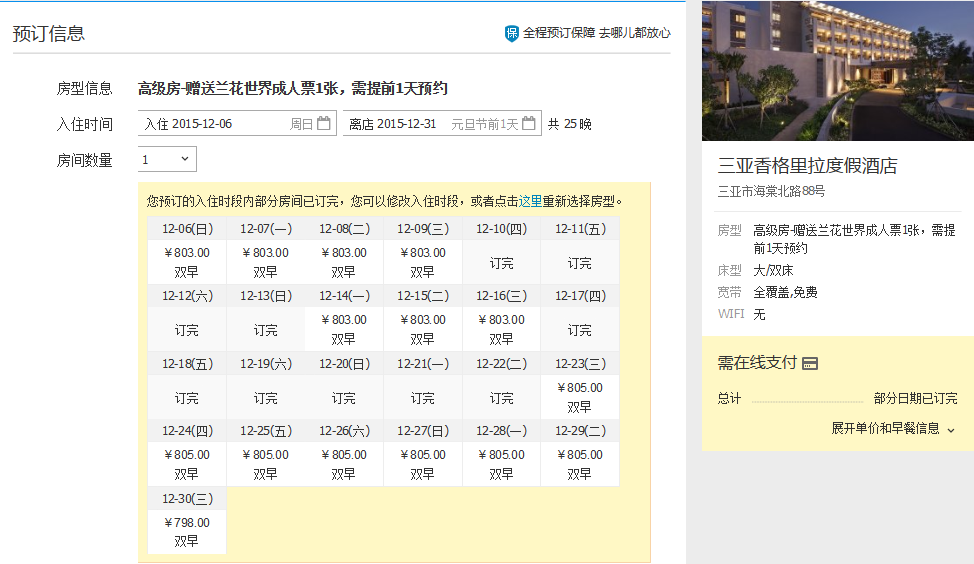Open the 三亚香格里拉度假酒店 hotel name

[x=807, y=166]
